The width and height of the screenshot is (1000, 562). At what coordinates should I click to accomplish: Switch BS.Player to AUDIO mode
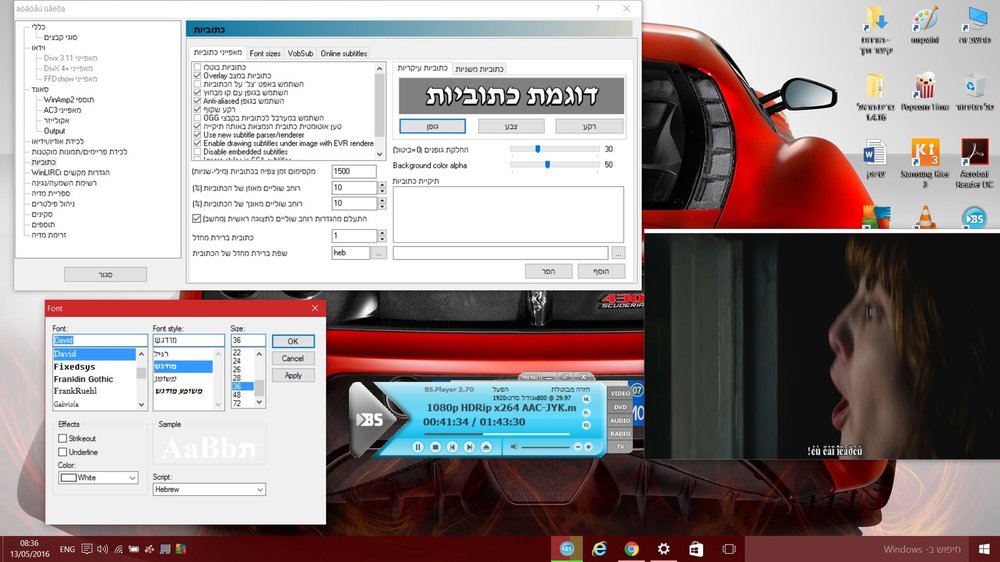[620, 420]
